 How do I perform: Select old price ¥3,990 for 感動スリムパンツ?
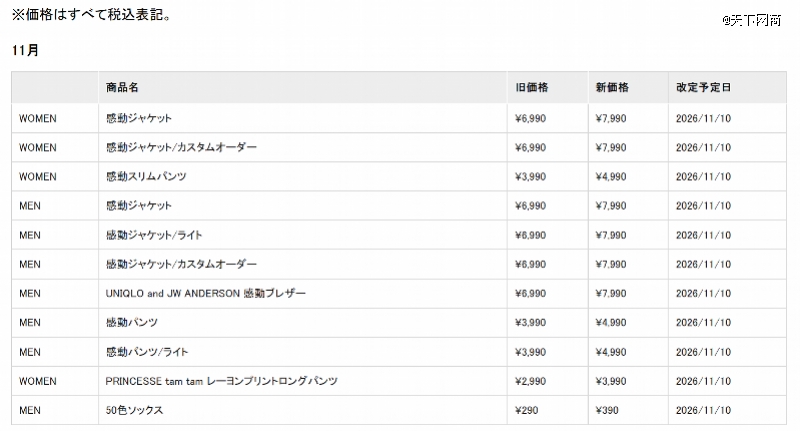click(531, 176)
